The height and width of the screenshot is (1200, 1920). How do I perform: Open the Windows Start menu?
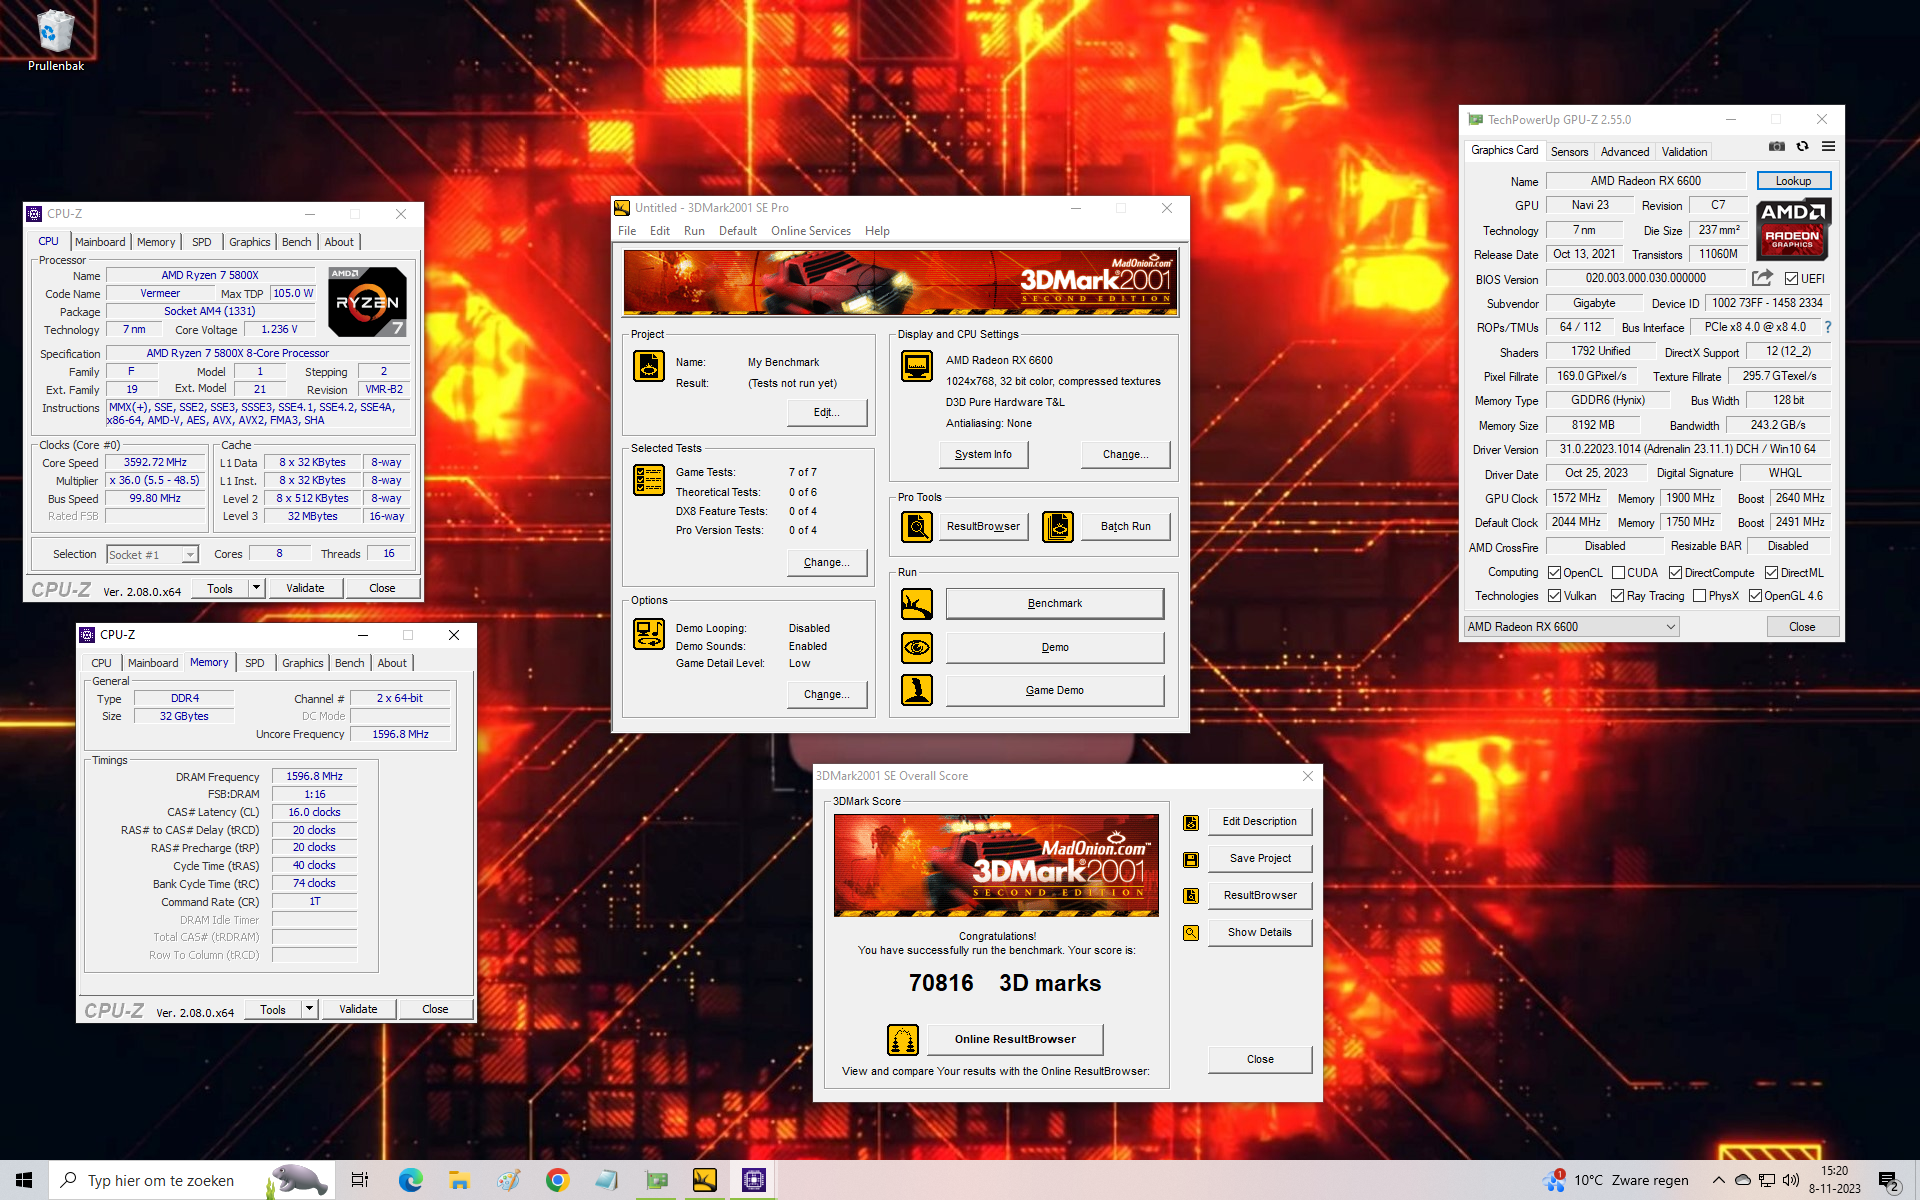[24, 1180]
